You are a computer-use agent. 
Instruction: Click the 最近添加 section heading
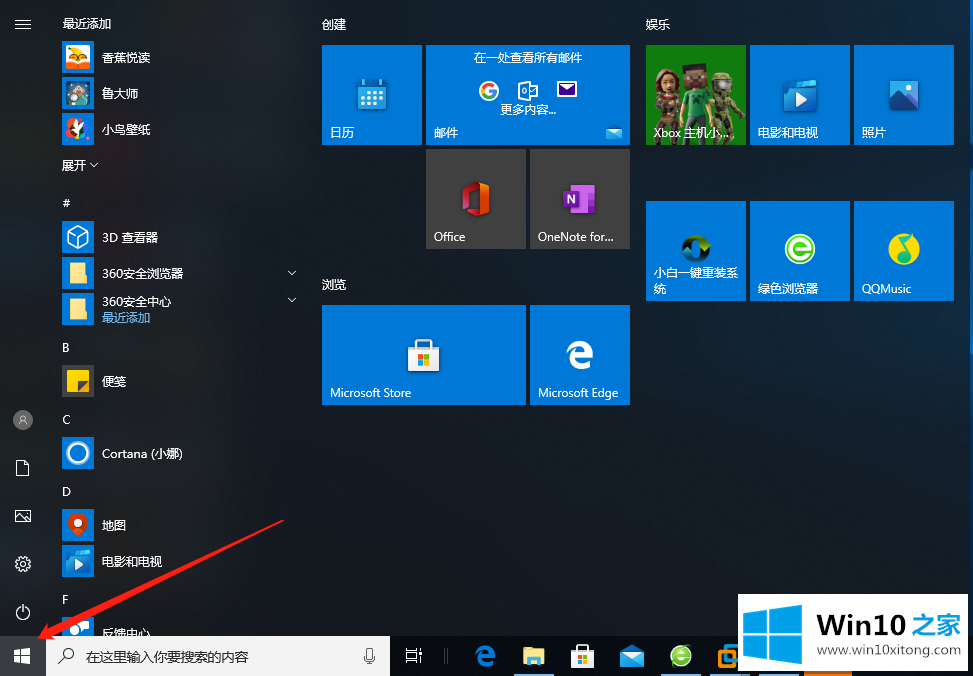point(87,24)
